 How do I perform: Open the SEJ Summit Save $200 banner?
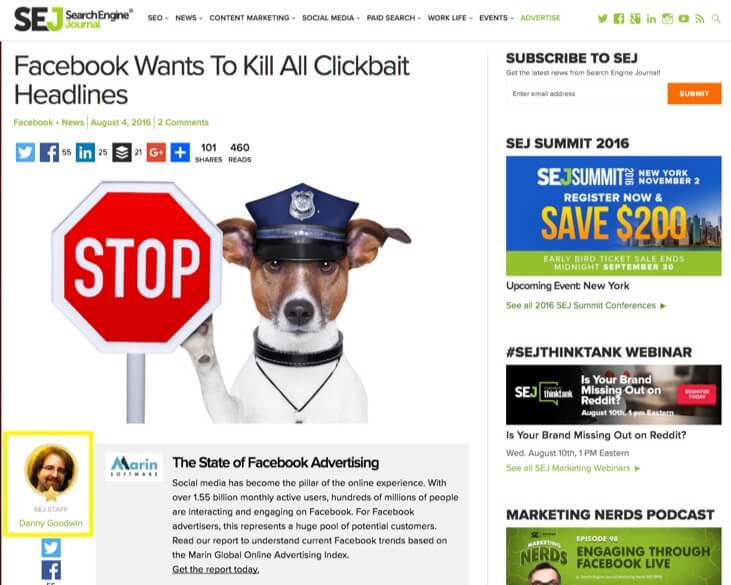click(614, 216)
